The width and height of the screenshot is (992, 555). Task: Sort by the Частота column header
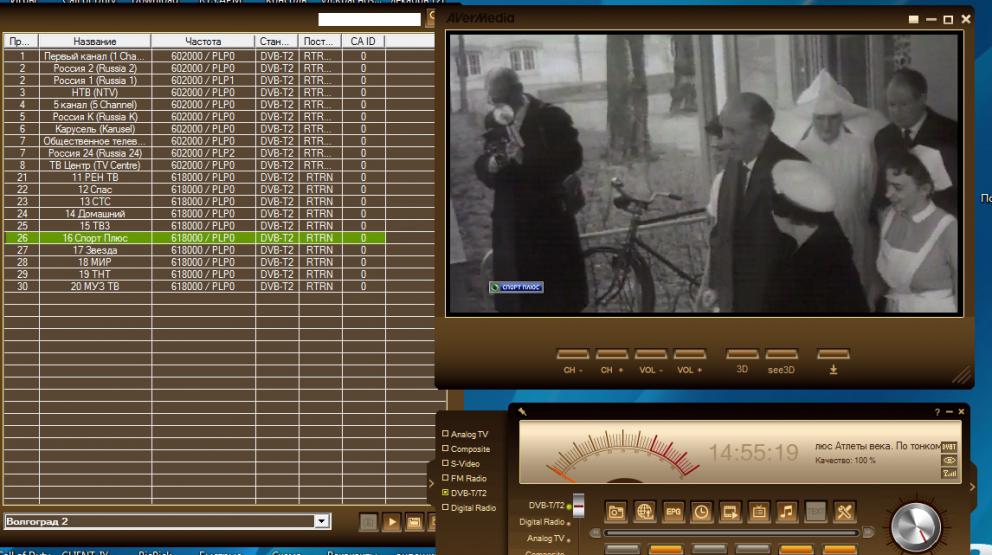(x=204, y=41)
